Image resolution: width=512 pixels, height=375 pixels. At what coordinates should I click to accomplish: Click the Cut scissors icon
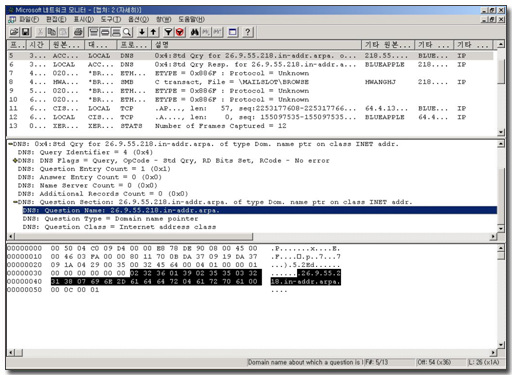pyautogui.click(x=40, y=32)
